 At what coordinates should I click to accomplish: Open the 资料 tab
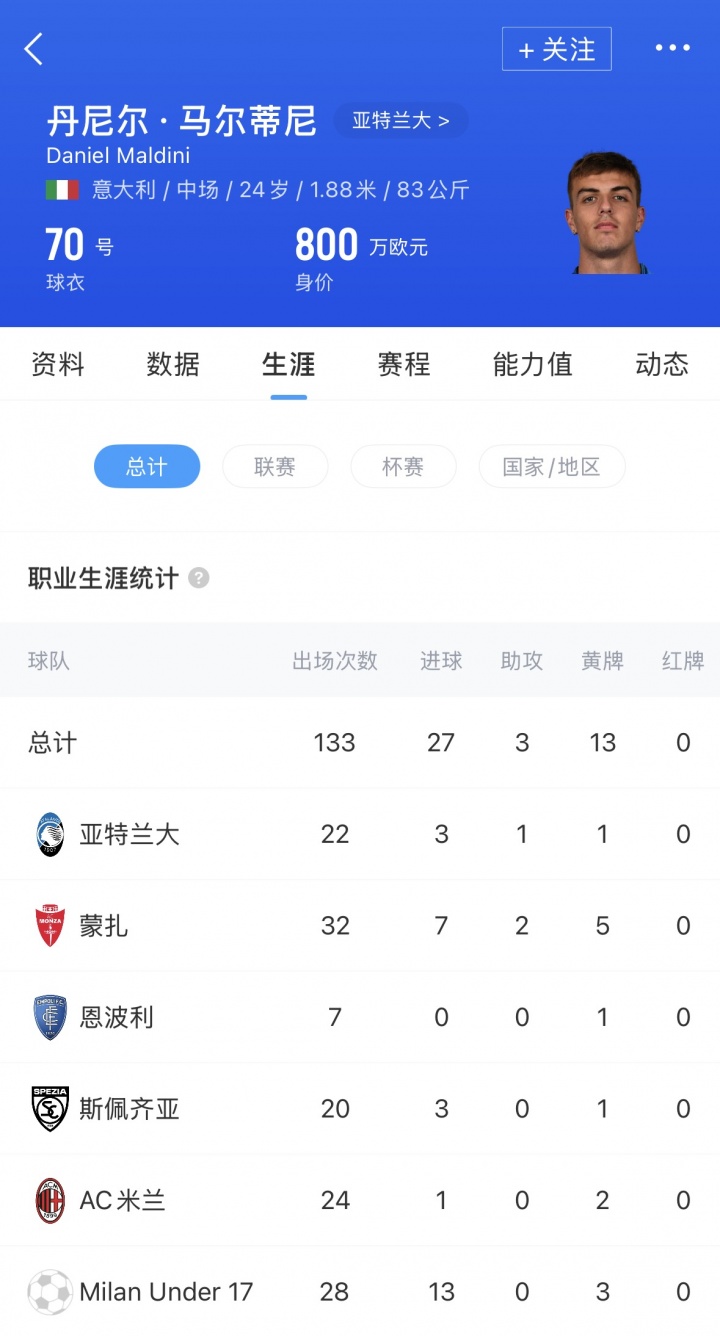pyautogui.click(x=58, y=364)
